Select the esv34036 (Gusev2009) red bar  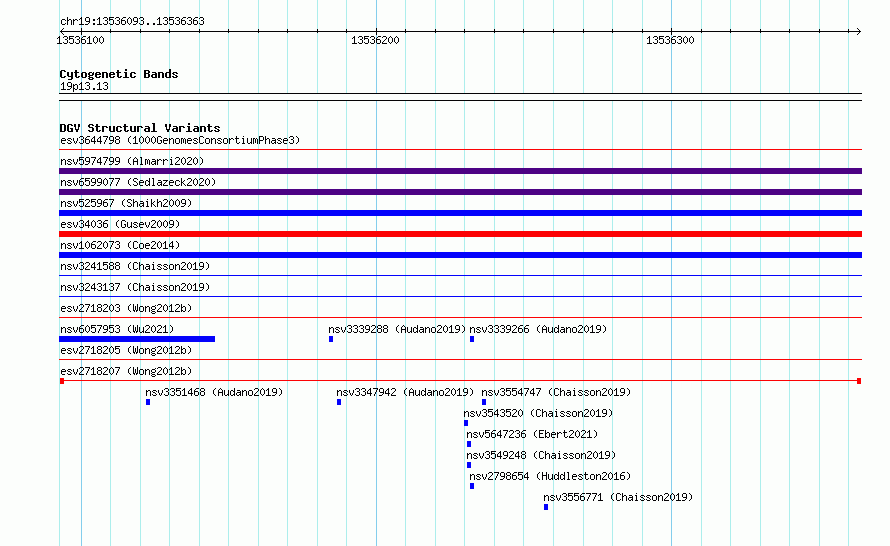coord(460,234)
